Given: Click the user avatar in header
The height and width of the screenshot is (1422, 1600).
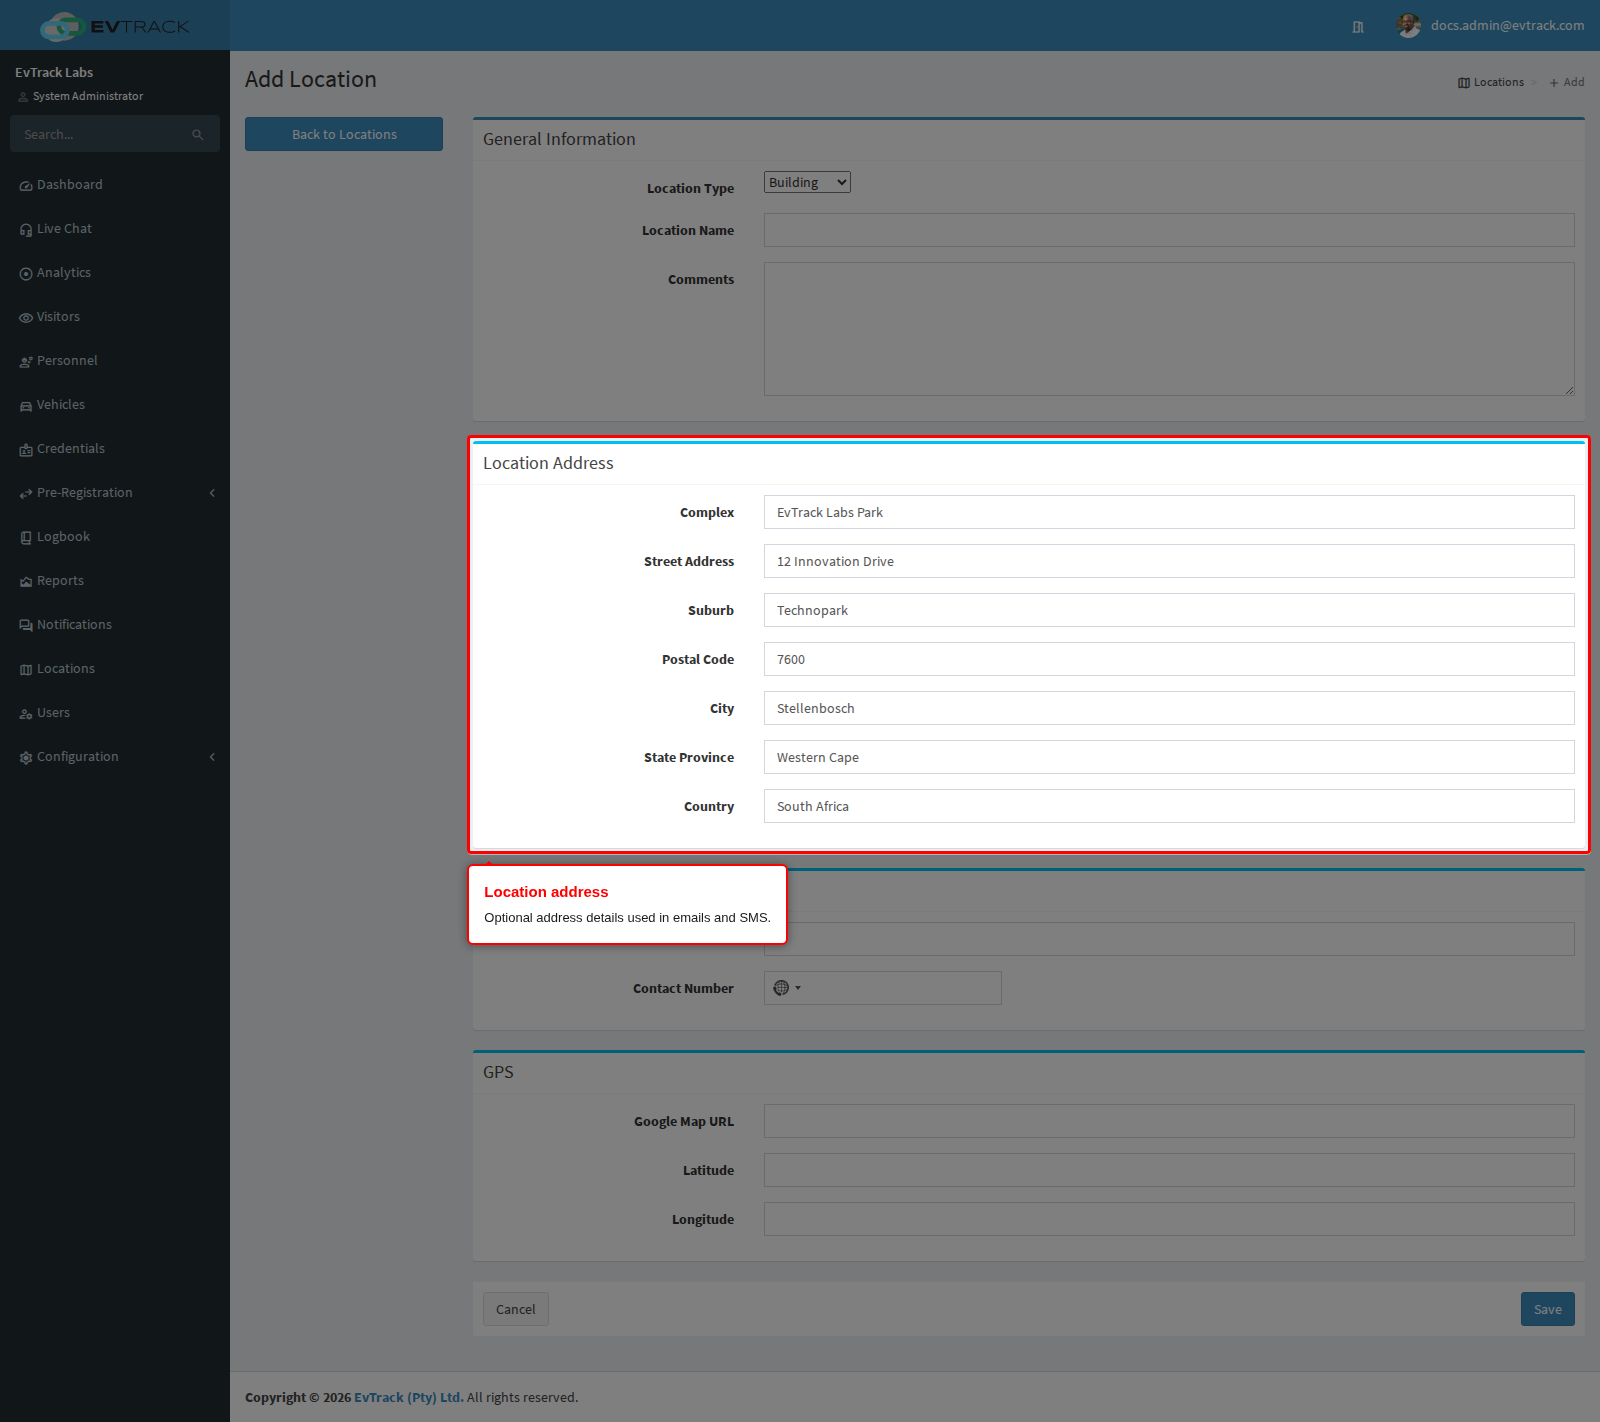Looking at the screenshot, I should 1409,26.
